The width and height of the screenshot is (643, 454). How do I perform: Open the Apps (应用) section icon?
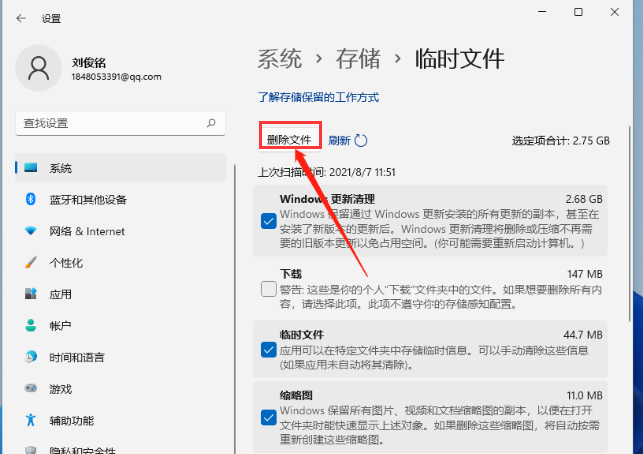coord(30,294)
